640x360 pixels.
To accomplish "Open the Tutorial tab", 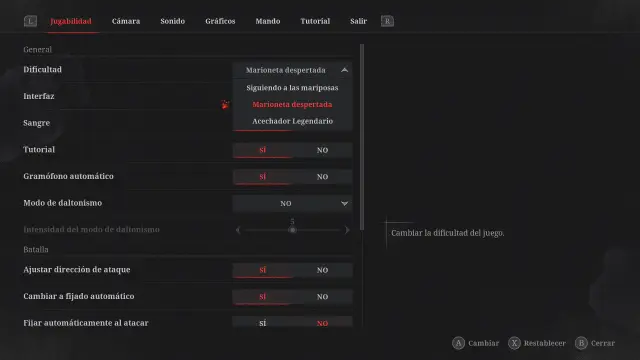I will click(315, 21).
